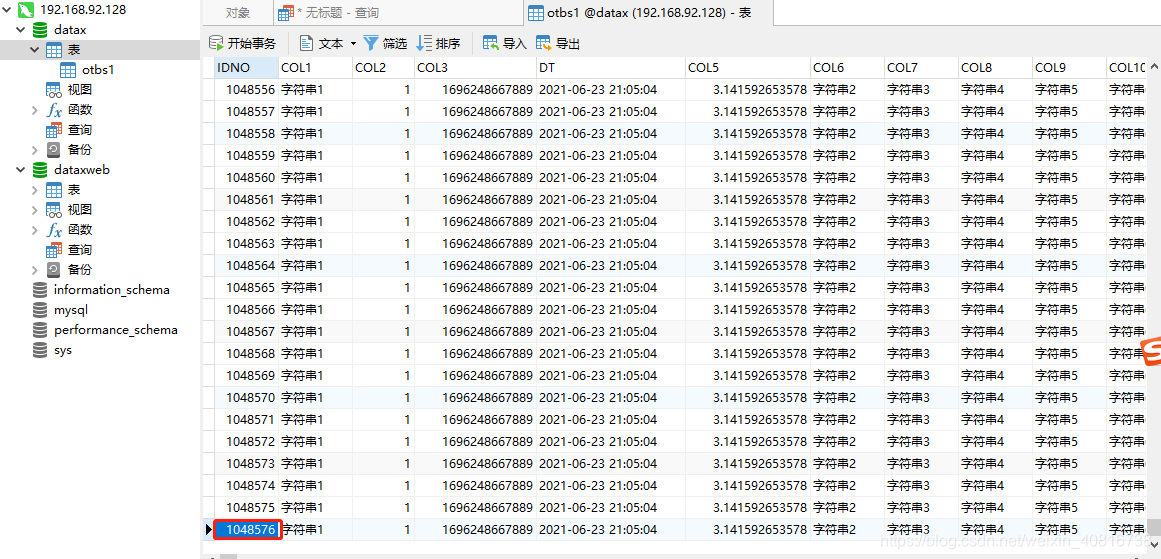
Task: Click the 筛选 filter funnel button
Action: point(385,44)
